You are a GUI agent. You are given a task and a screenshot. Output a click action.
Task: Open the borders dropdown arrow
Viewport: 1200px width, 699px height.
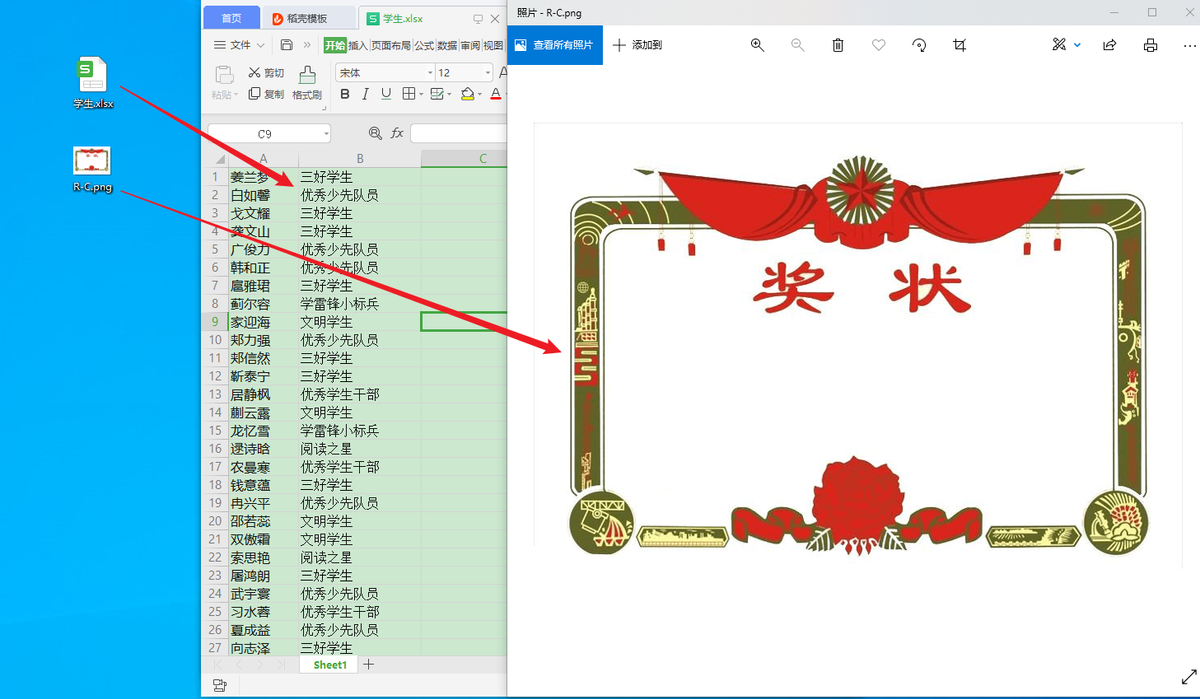click(x=420, y=95)
